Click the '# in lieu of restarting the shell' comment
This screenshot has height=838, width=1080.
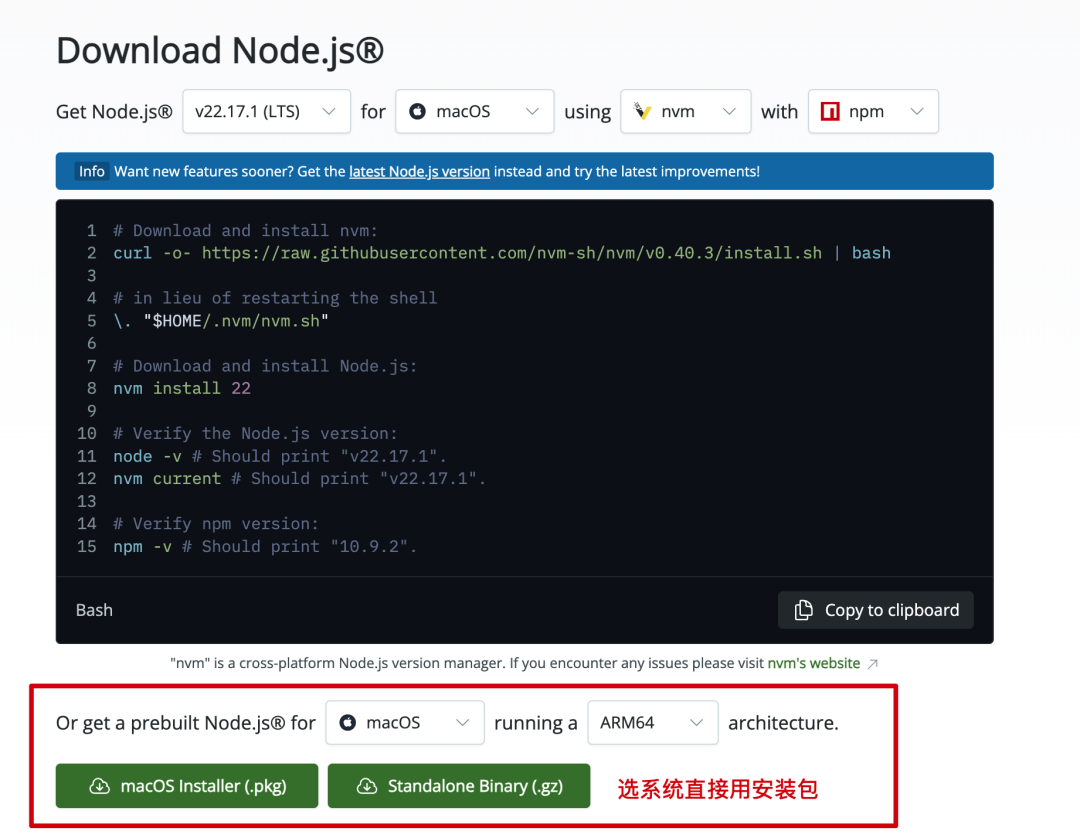point(276,298)
